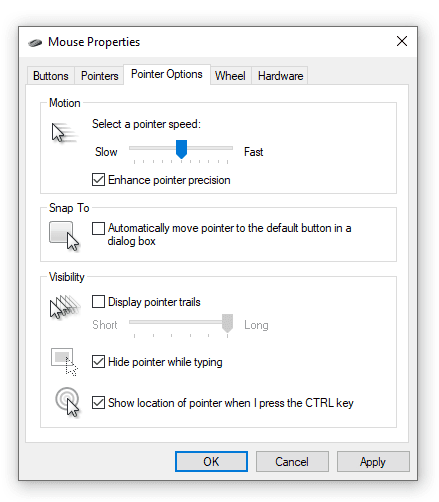
Task: Open the Pointers tab
Action: pos(100,76)
